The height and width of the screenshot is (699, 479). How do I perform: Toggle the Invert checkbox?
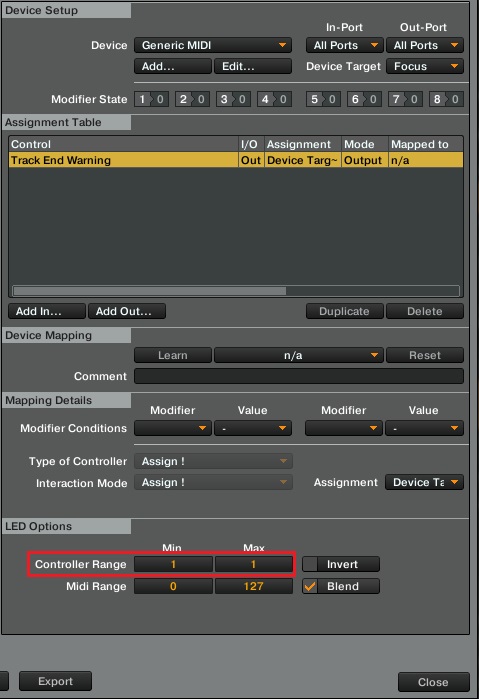(x=310, y=564)
